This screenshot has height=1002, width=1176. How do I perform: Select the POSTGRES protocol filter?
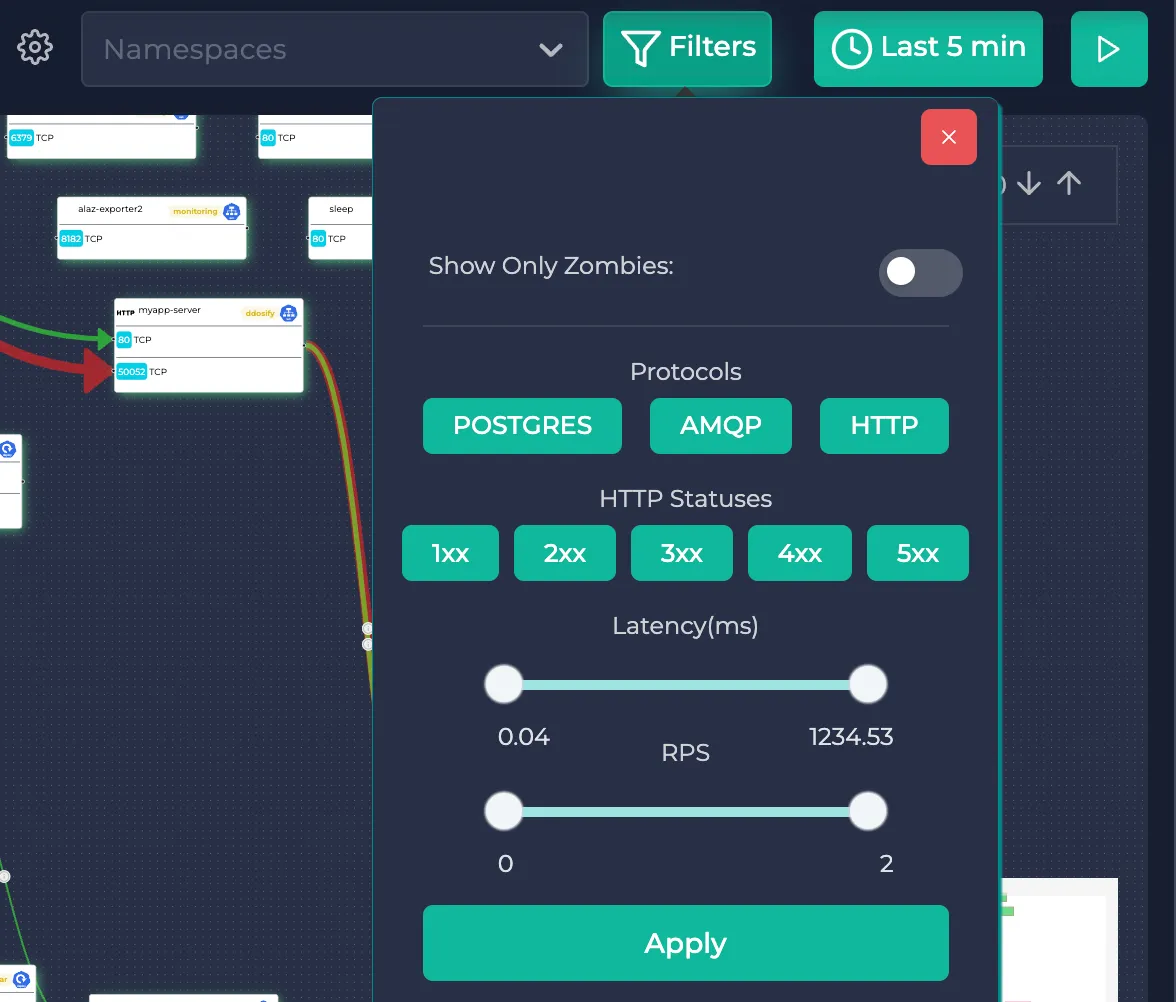pos(522,426)
